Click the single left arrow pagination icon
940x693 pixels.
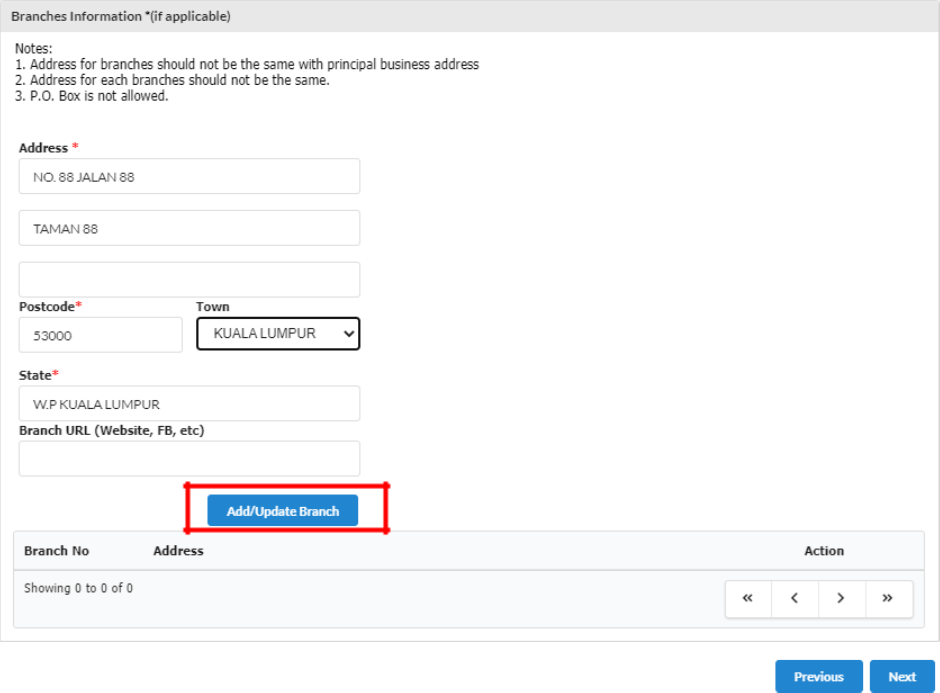794,598
